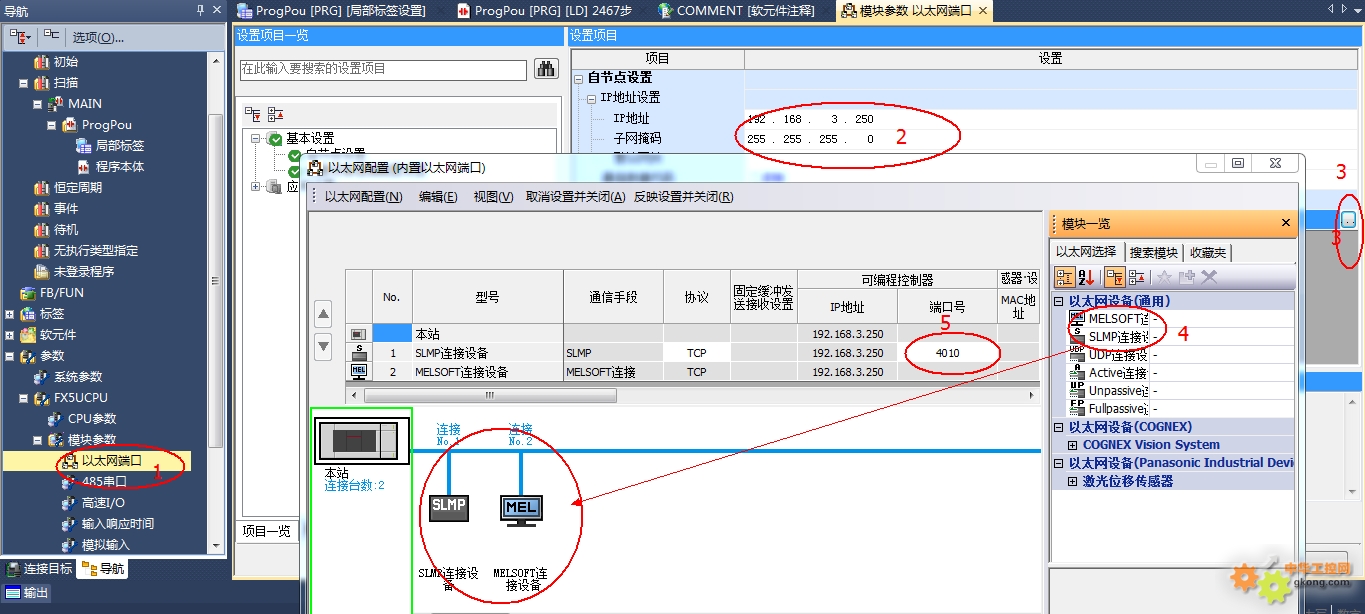Close the 模块一览 panel

(x=1286, y=223)
